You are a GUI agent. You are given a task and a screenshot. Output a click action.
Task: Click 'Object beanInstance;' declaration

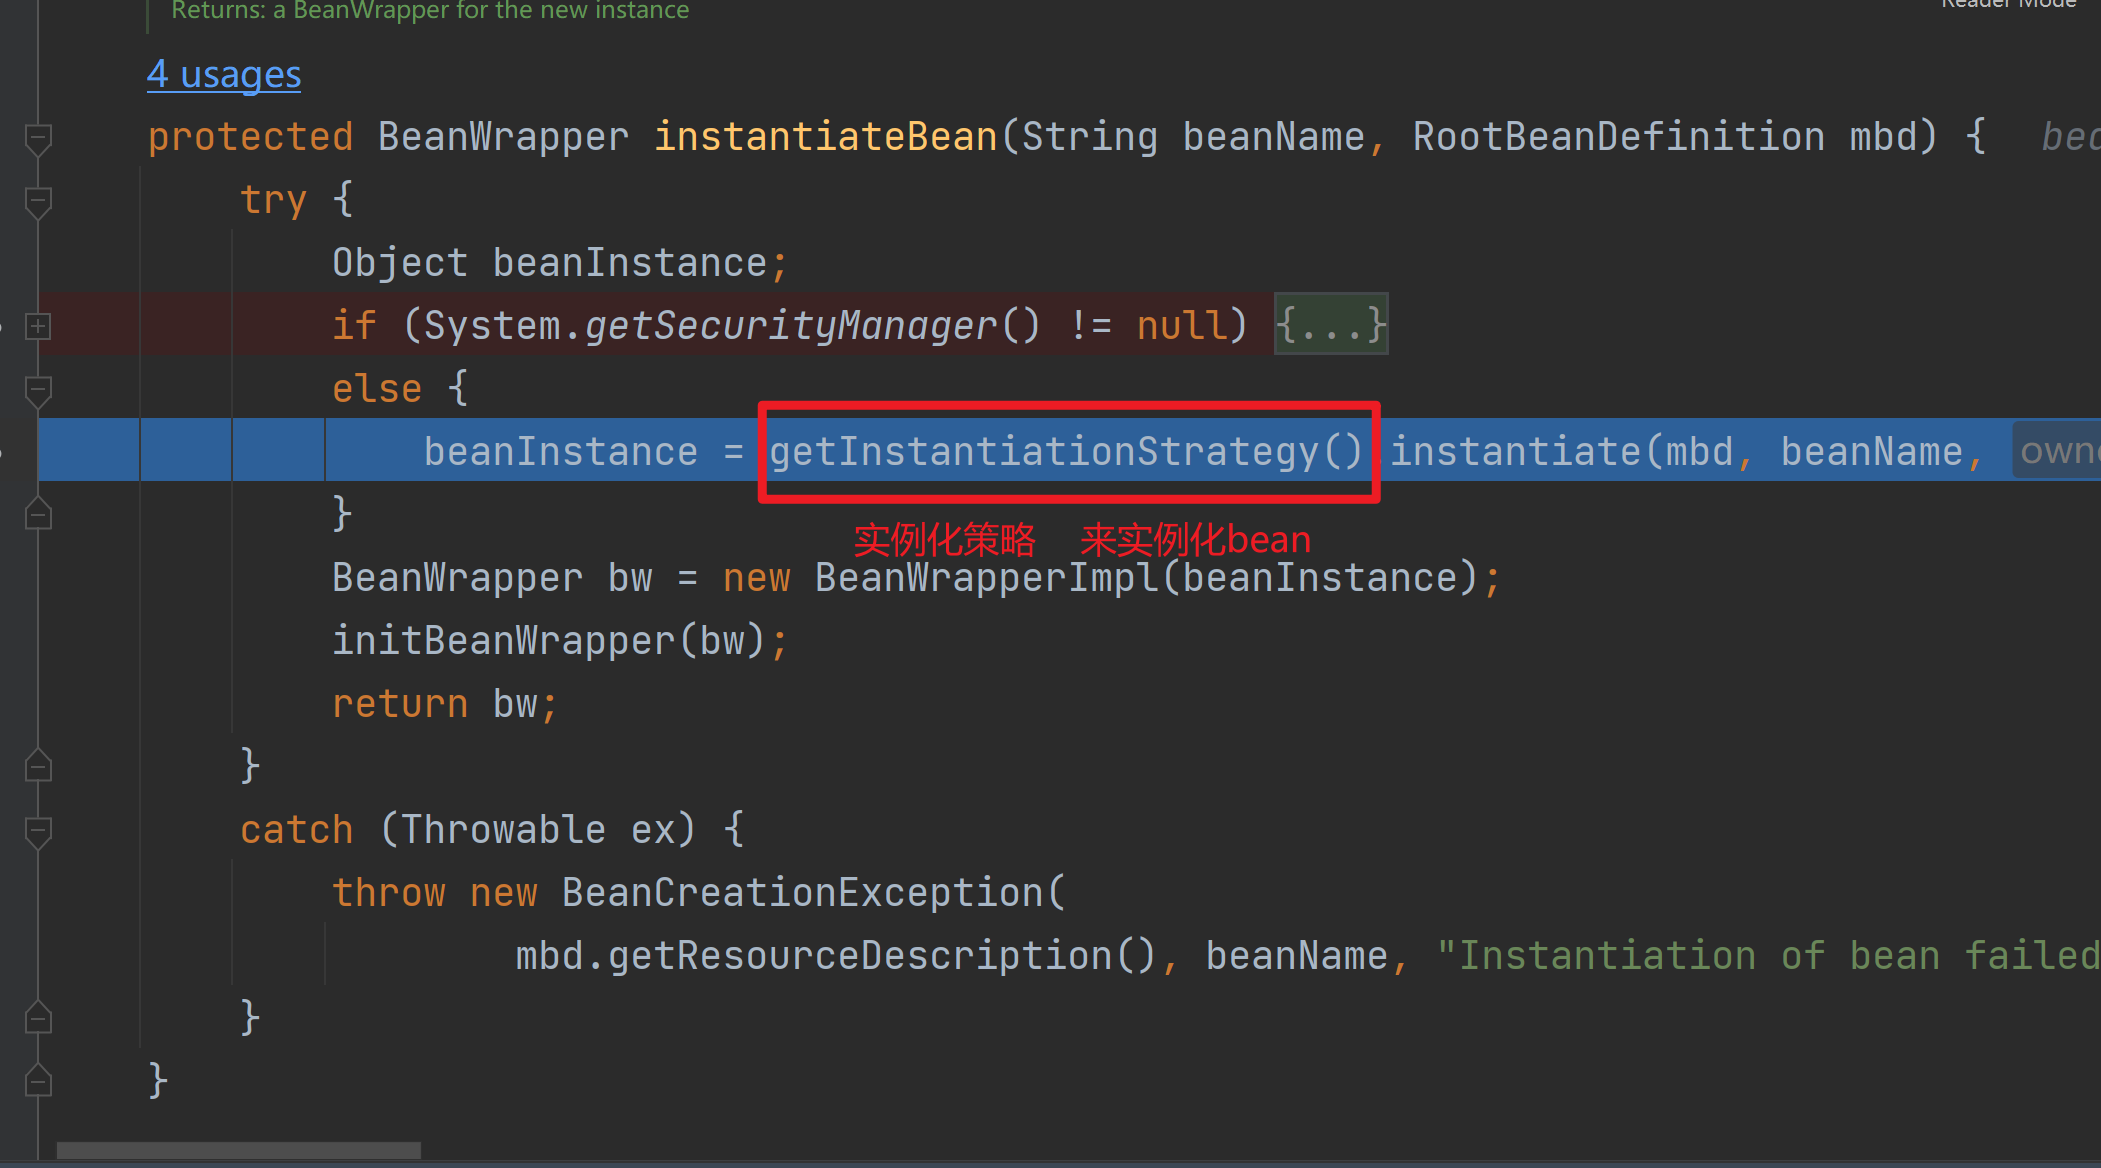click(x=560, y=263)
